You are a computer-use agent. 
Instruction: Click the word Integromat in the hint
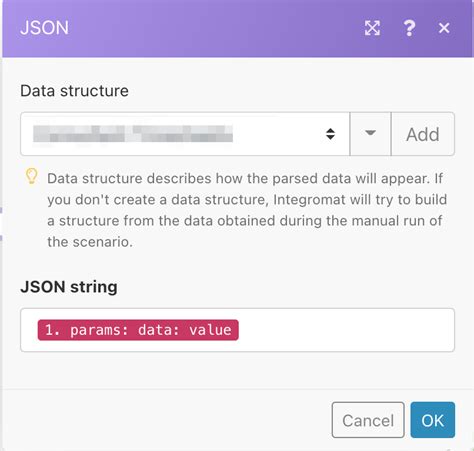pos(309,200)
